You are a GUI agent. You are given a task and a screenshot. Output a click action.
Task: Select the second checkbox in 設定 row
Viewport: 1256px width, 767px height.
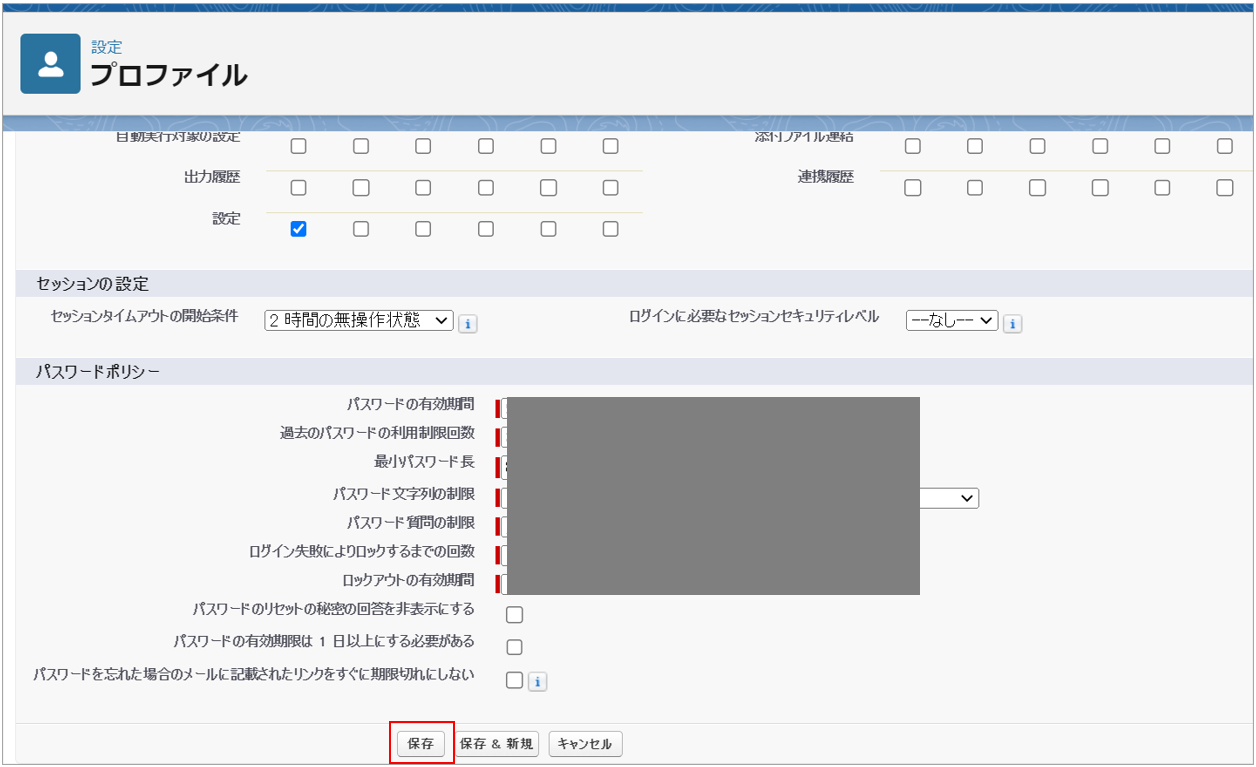361,229
